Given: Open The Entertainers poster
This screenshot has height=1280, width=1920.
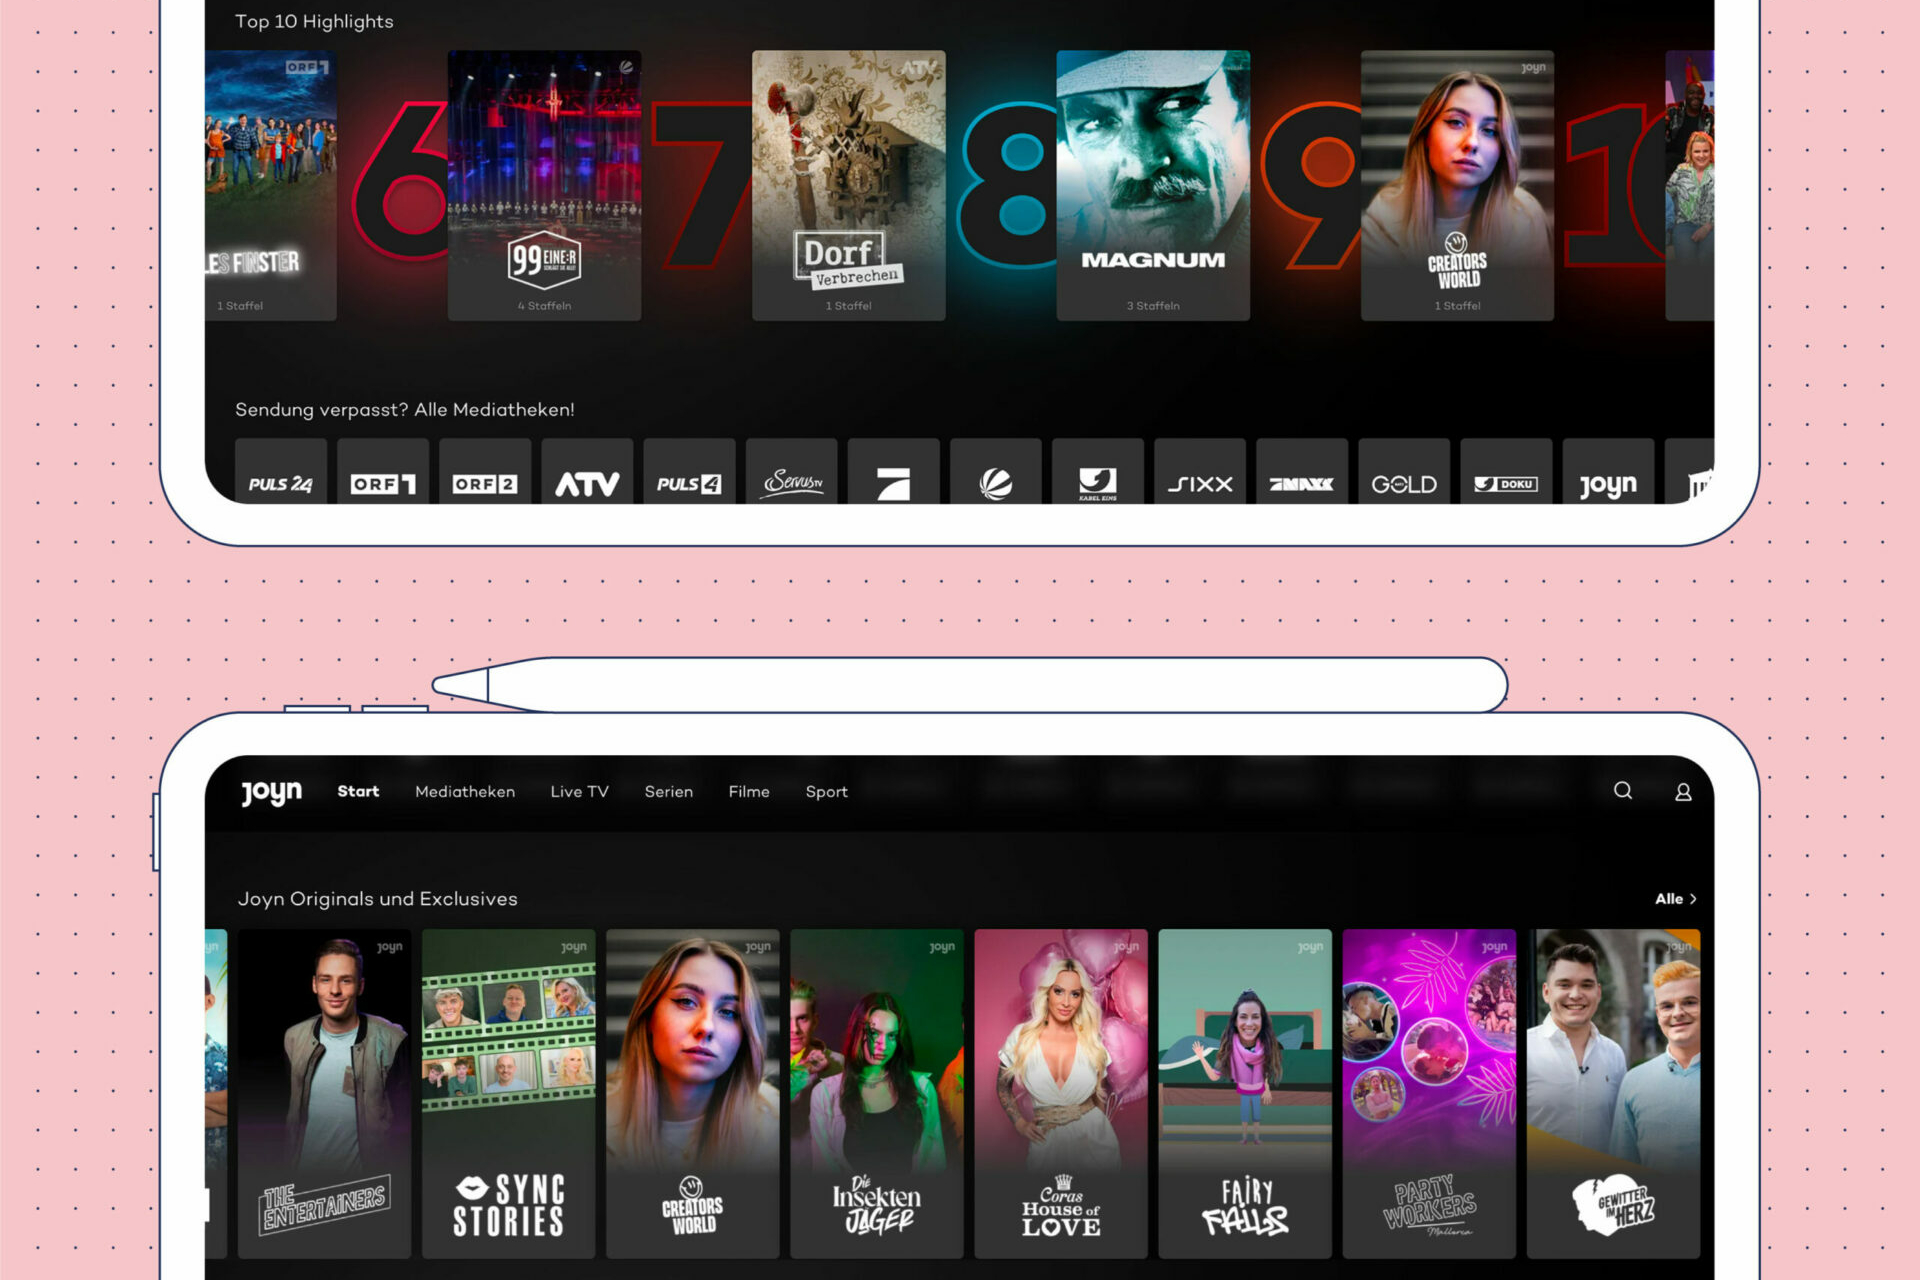Looking at the screenshot, I should [324, 1093].
